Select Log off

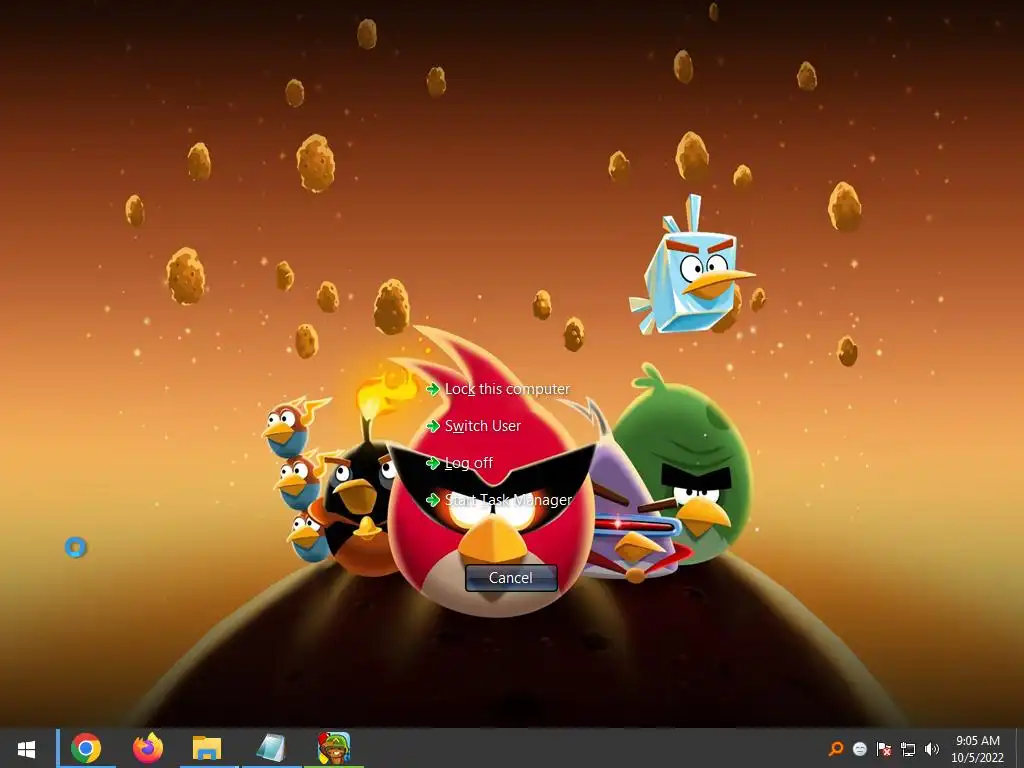pos(468,463)
